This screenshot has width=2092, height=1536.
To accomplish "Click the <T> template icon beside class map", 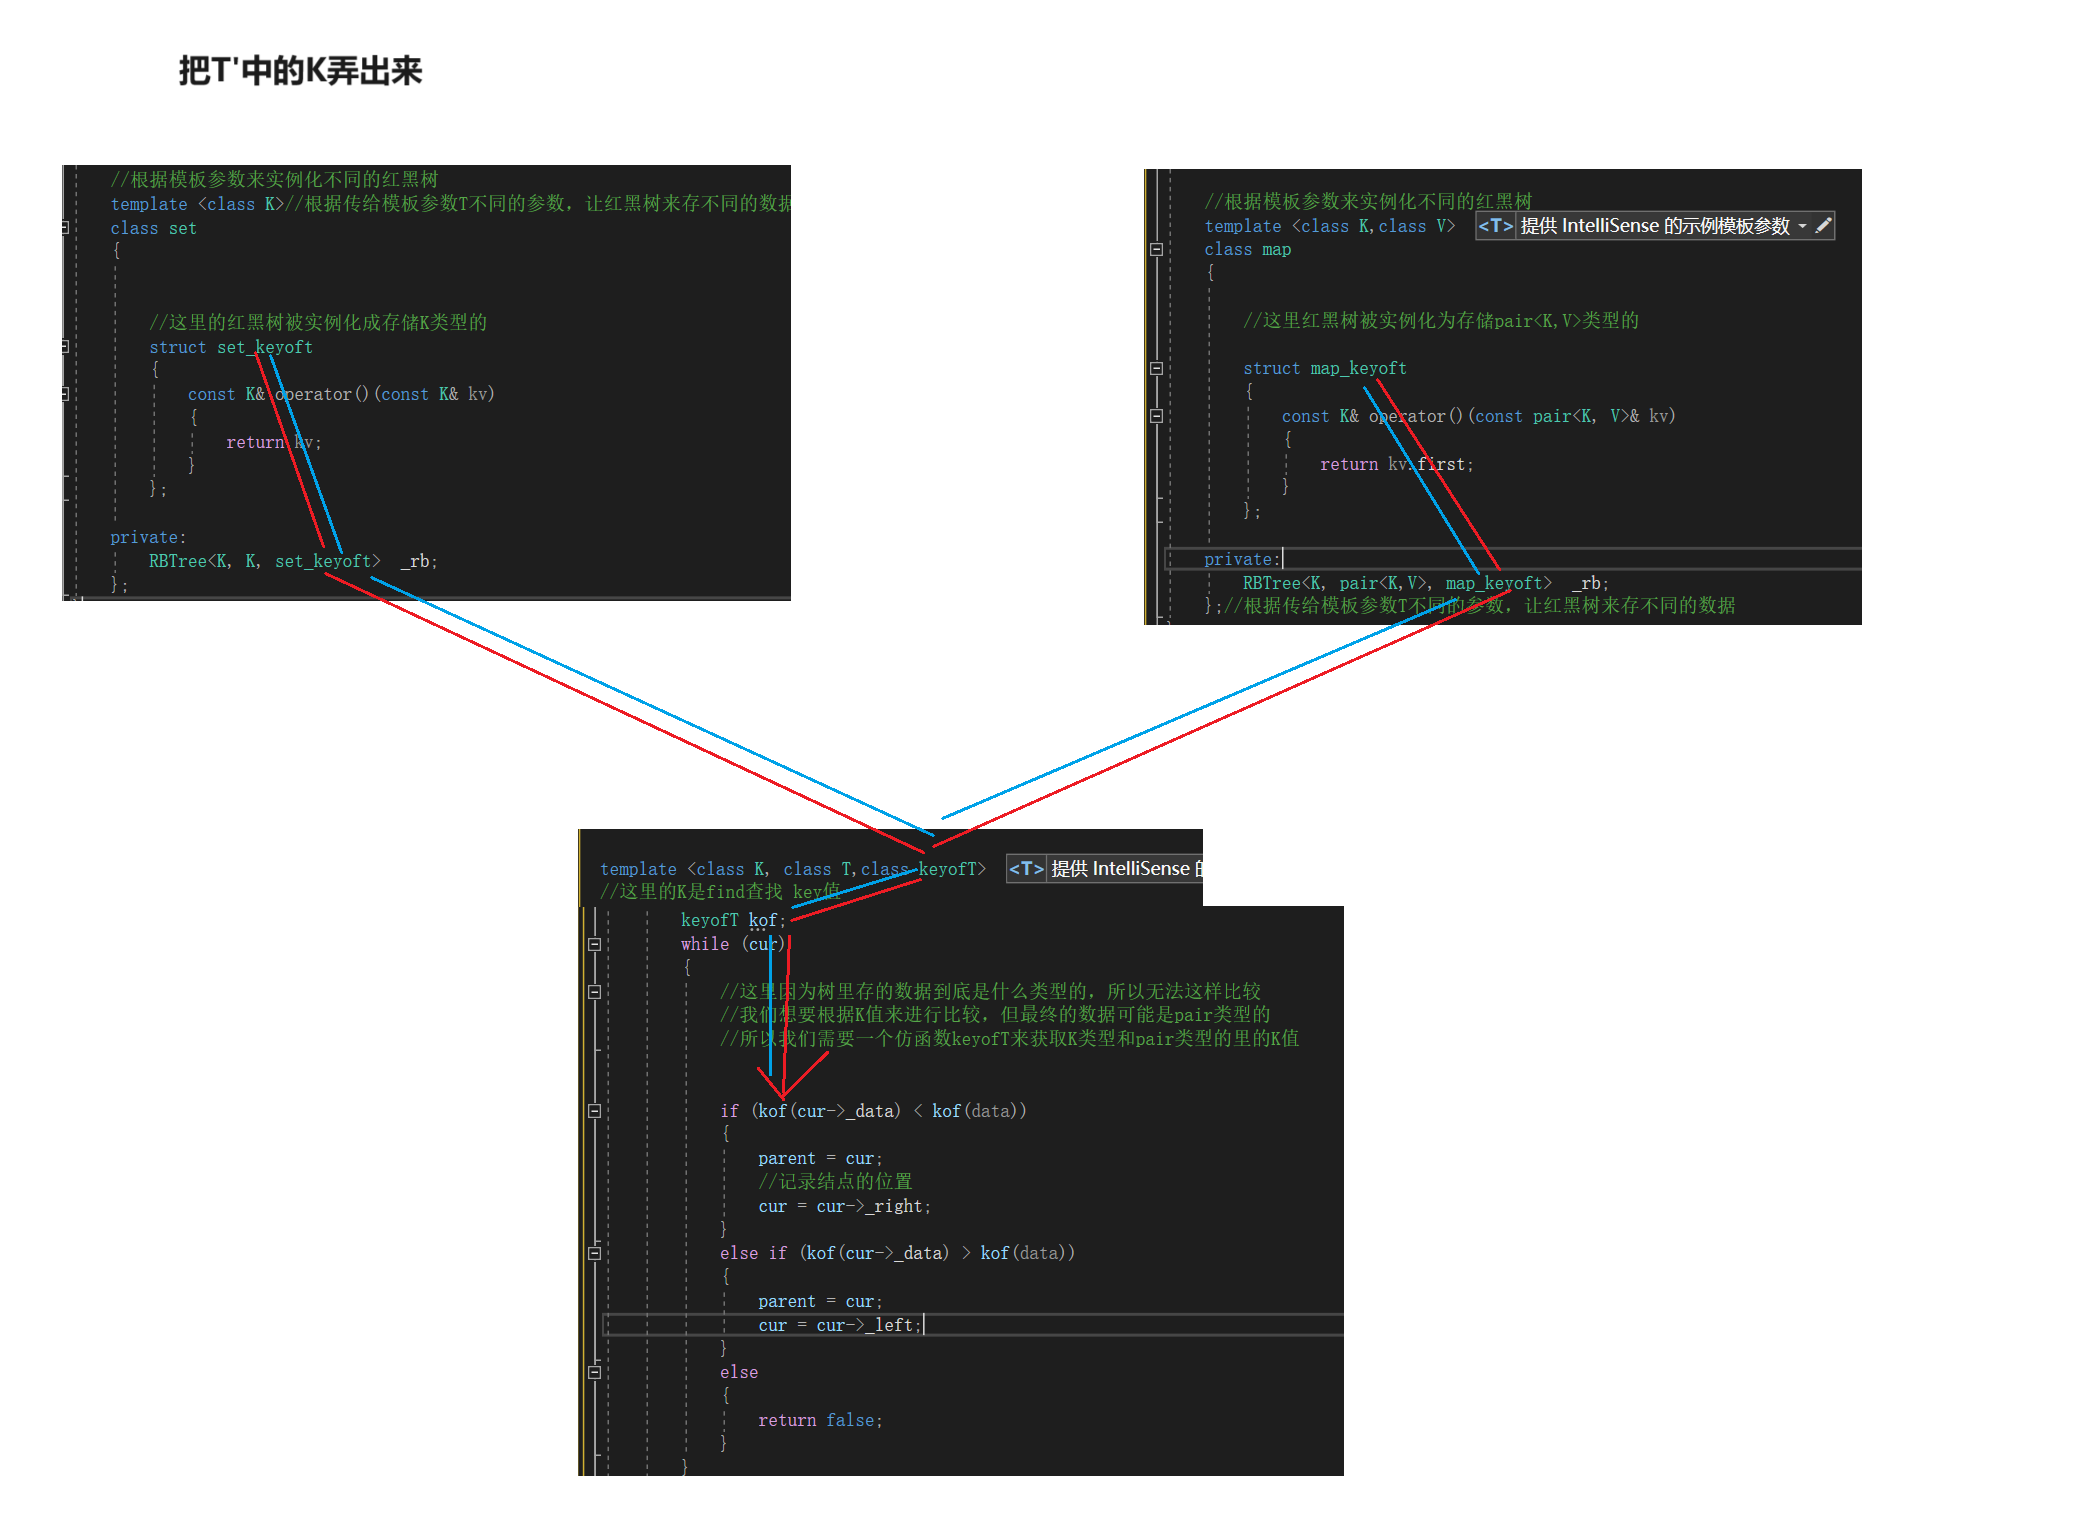I will tap(1496, 226).
